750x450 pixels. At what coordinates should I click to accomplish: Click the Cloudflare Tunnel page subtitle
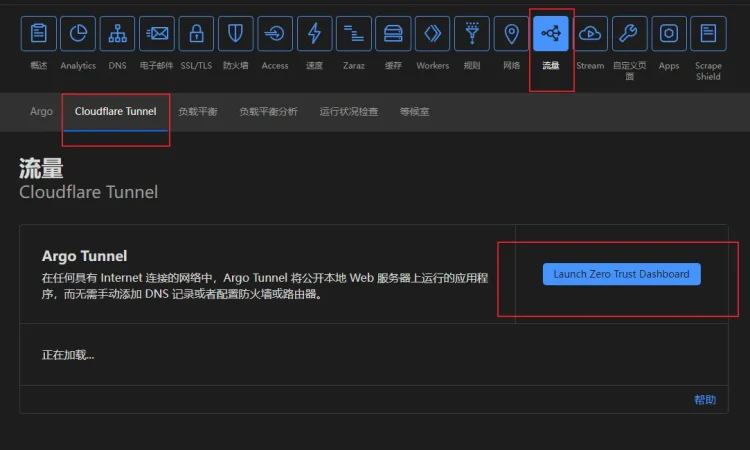pos(88,192)
